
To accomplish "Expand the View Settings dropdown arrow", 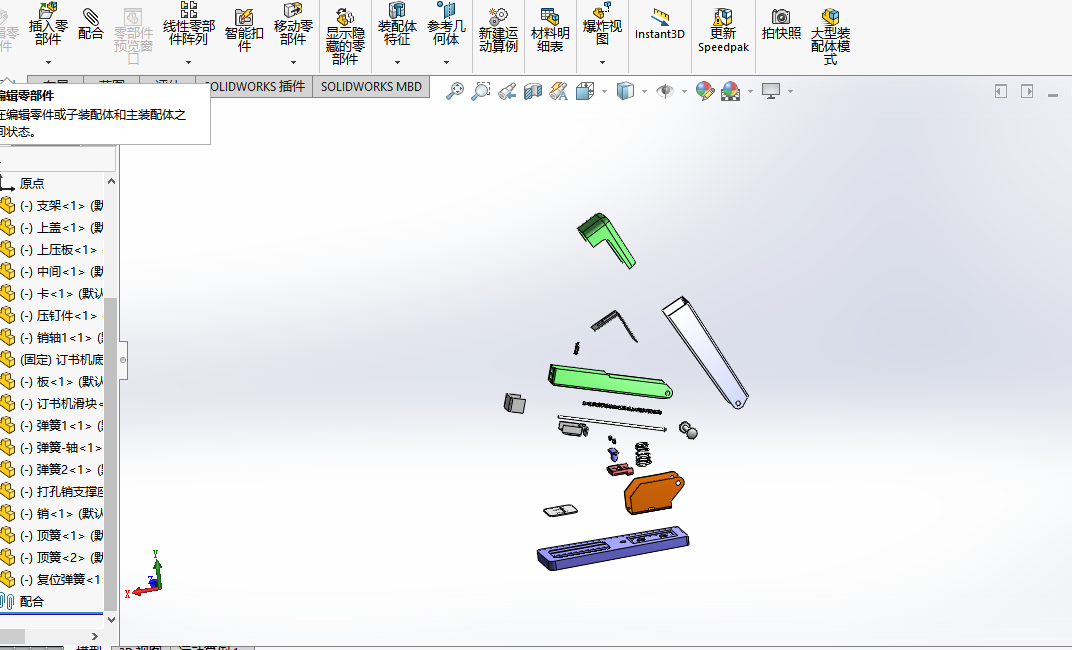I will [790, 92].
